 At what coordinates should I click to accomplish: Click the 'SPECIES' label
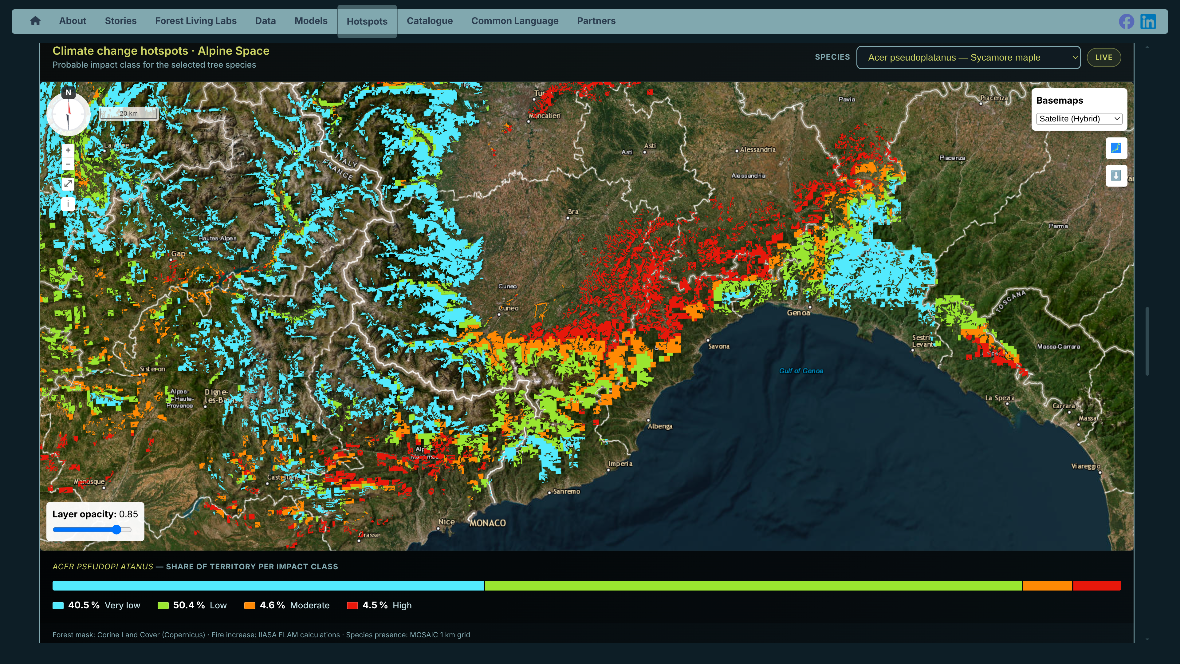click(x=832, y=57)
